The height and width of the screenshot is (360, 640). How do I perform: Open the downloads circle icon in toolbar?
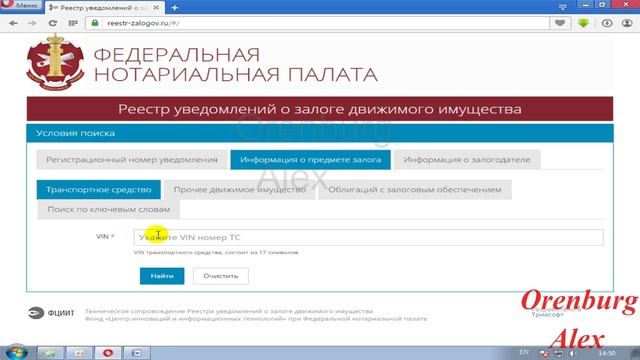click(607, 23)
